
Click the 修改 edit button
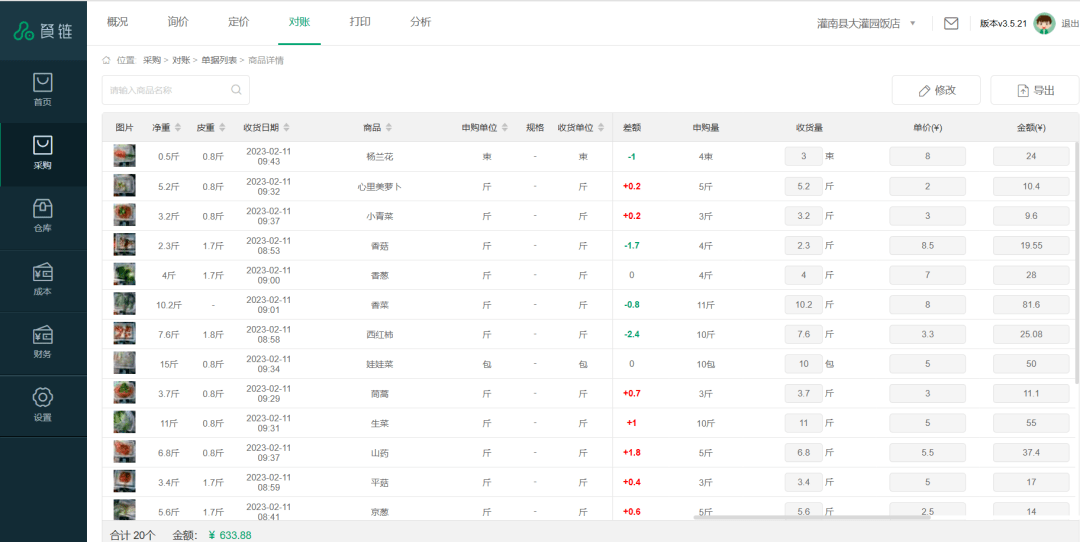coord(936,90)
